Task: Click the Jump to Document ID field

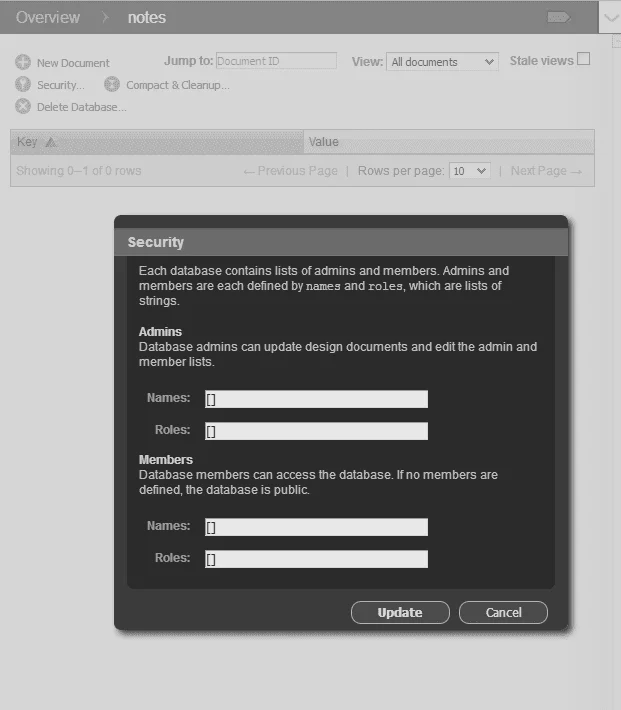Action: (276, 61)
